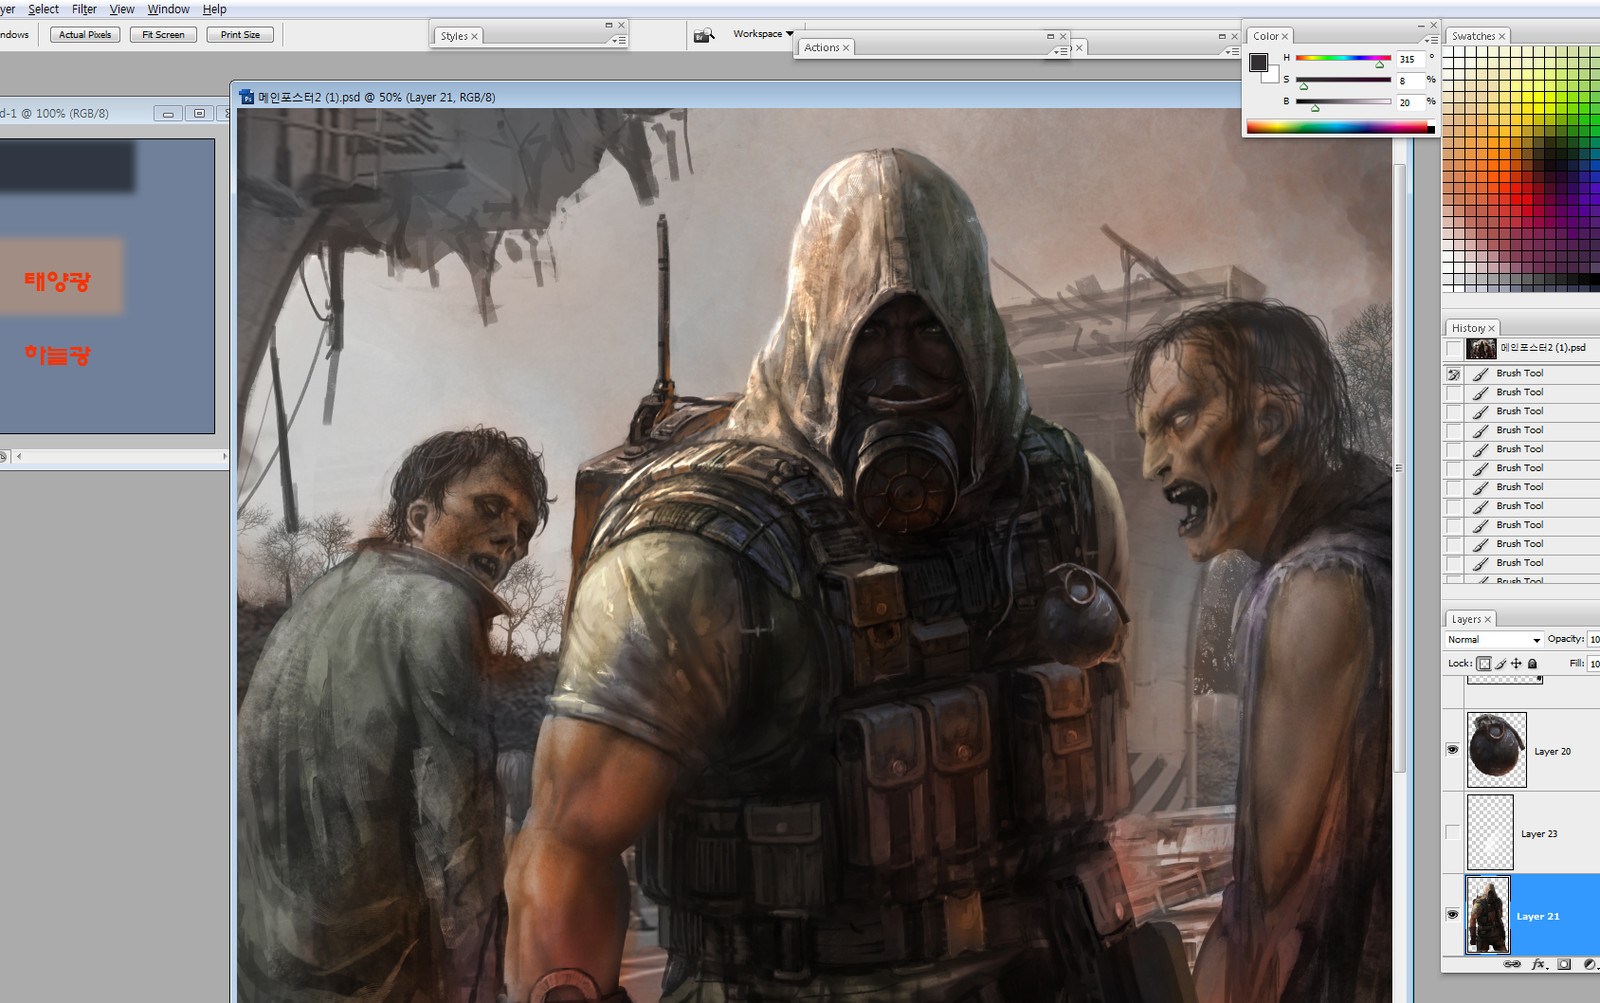Open the Select menu

click(43, 9)
